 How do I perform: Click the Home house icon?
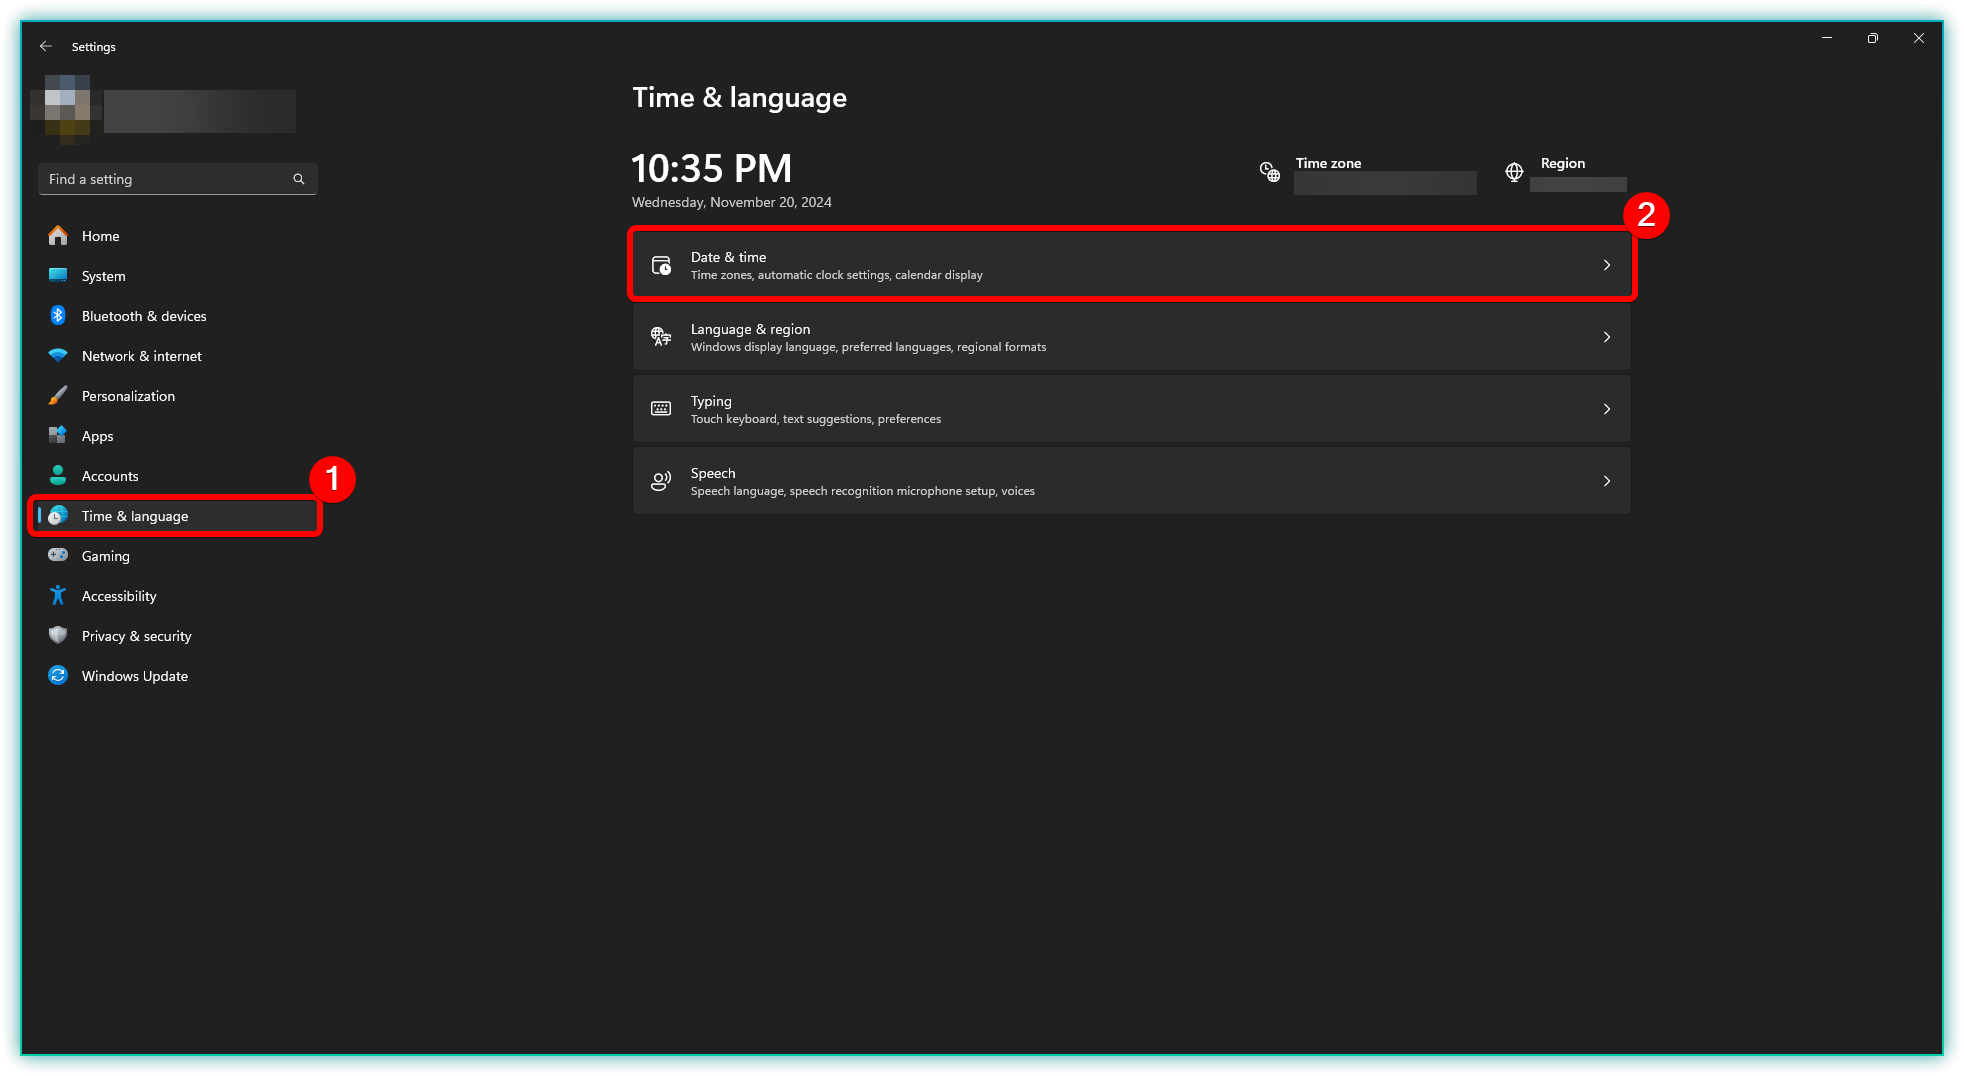click(x=58, y=236)
